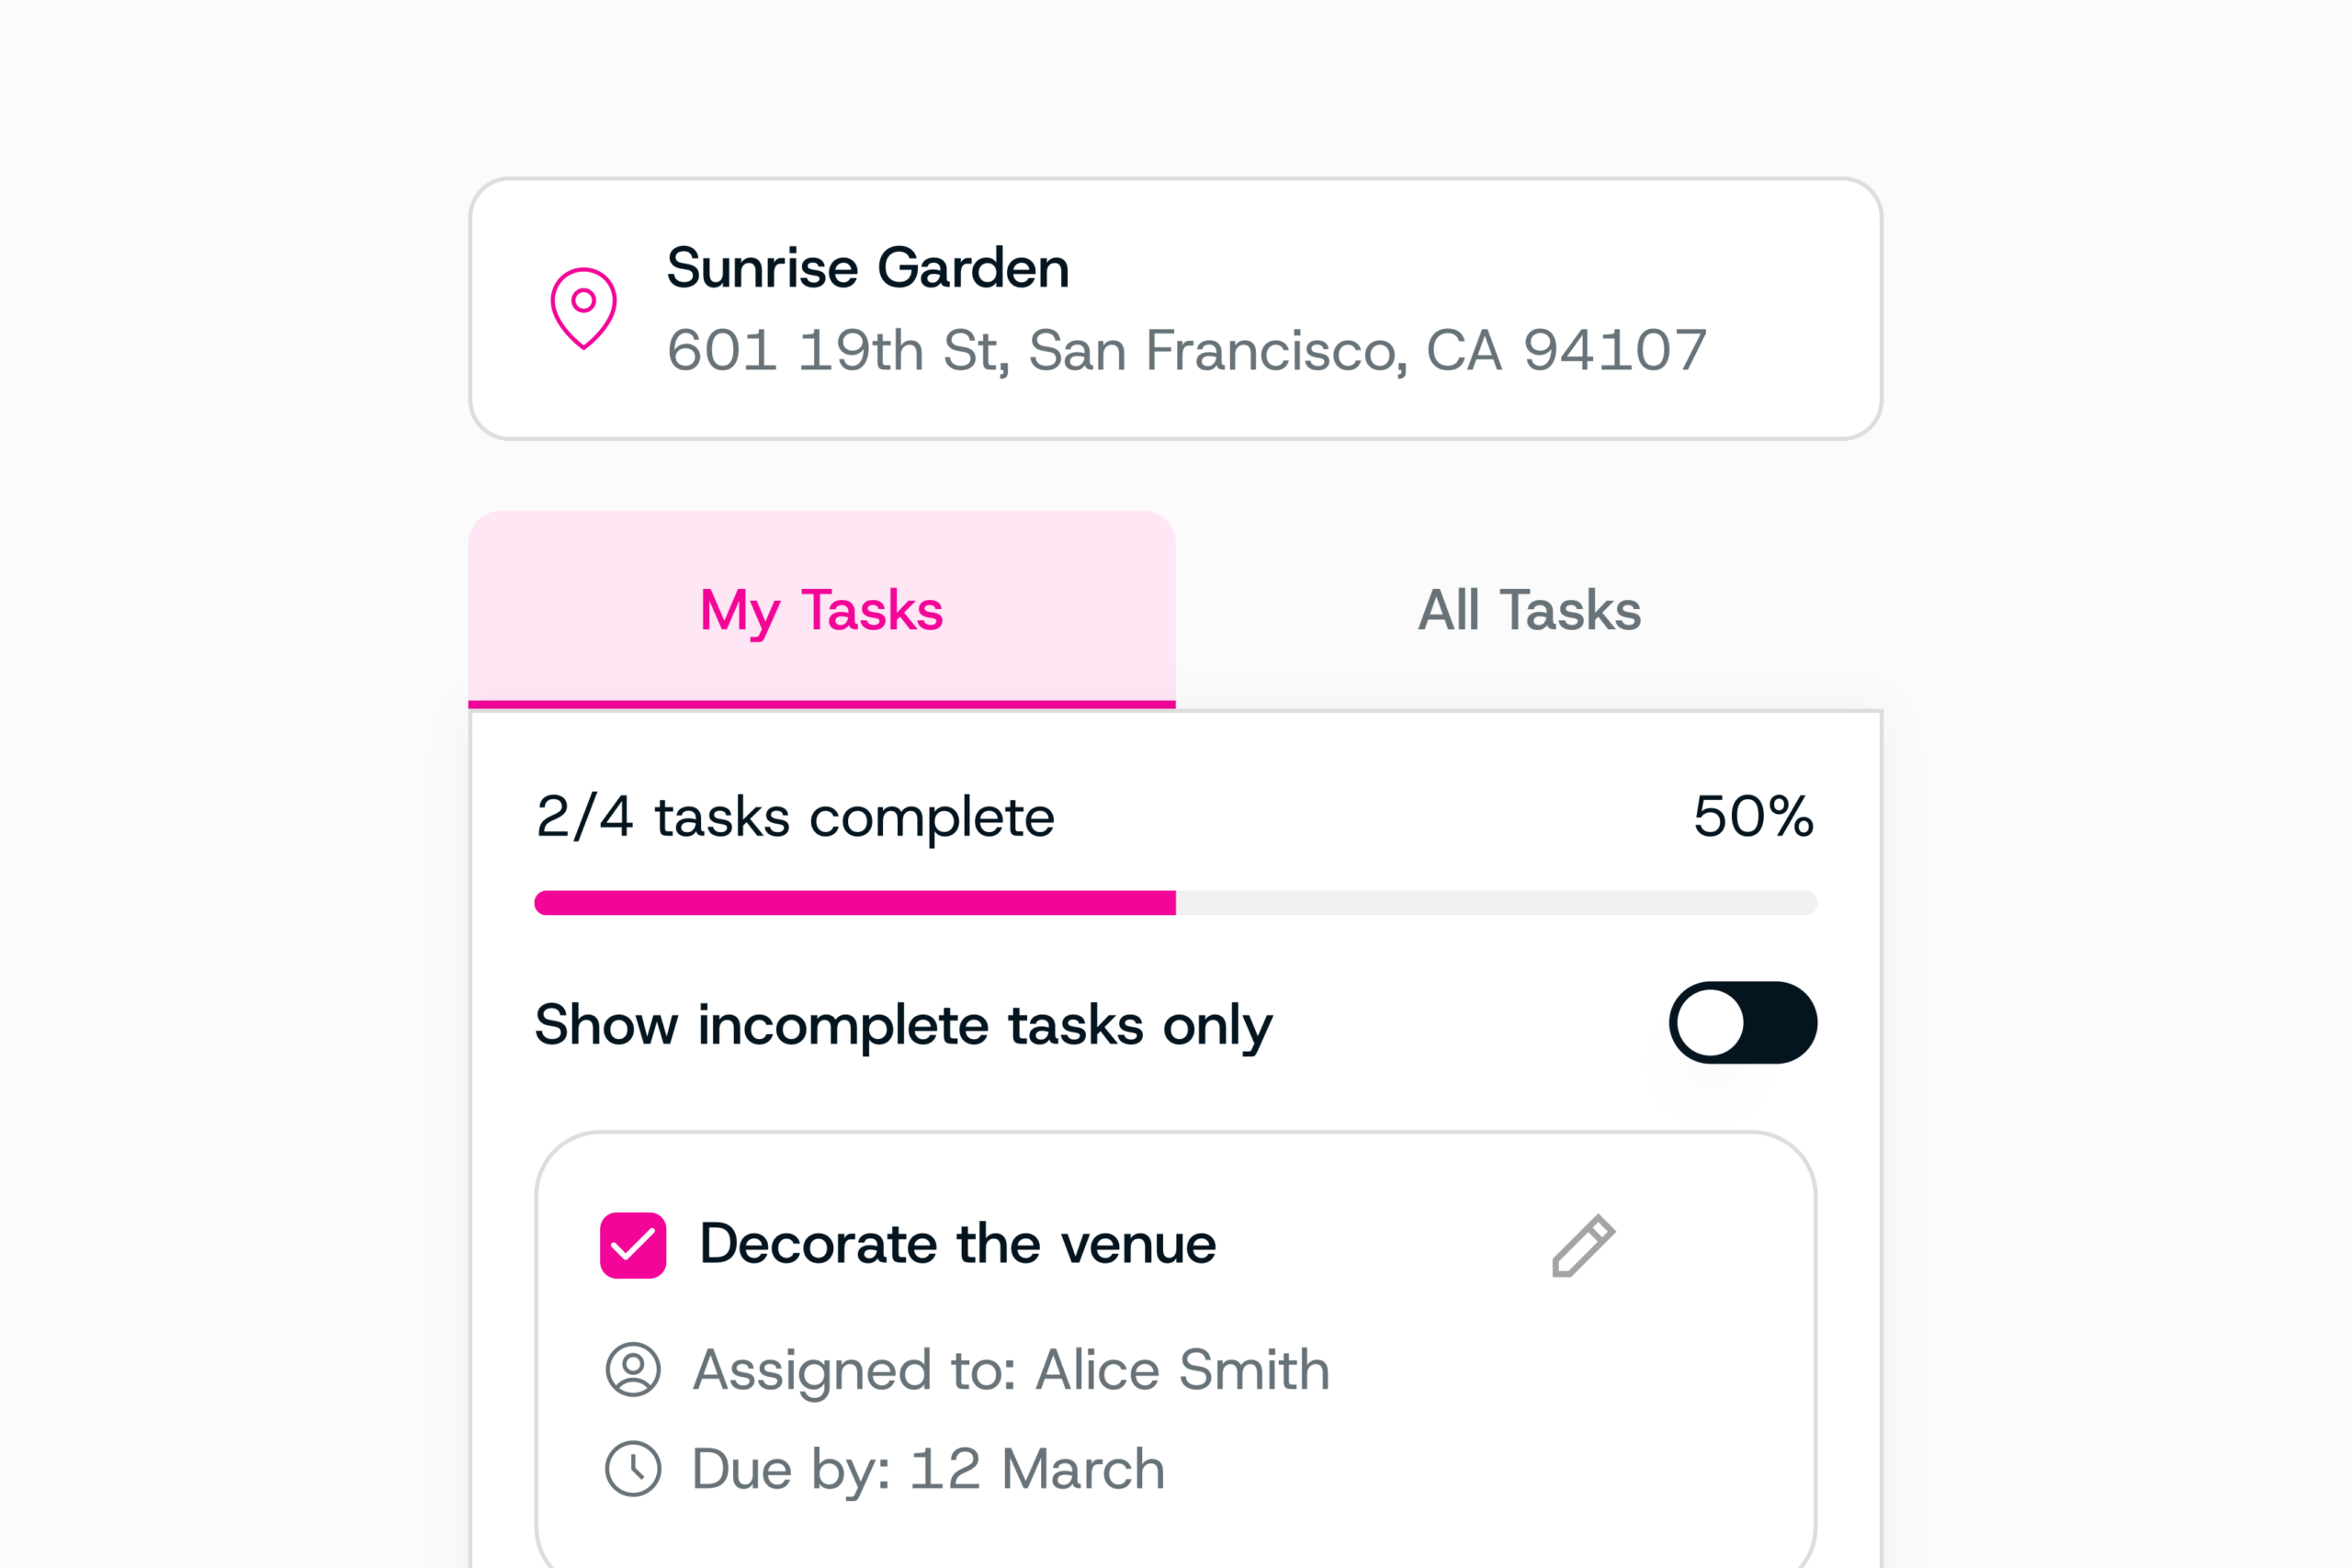Click the pink task progress bar
This screenshot has width=2352, height=1568.
(855, 903)
